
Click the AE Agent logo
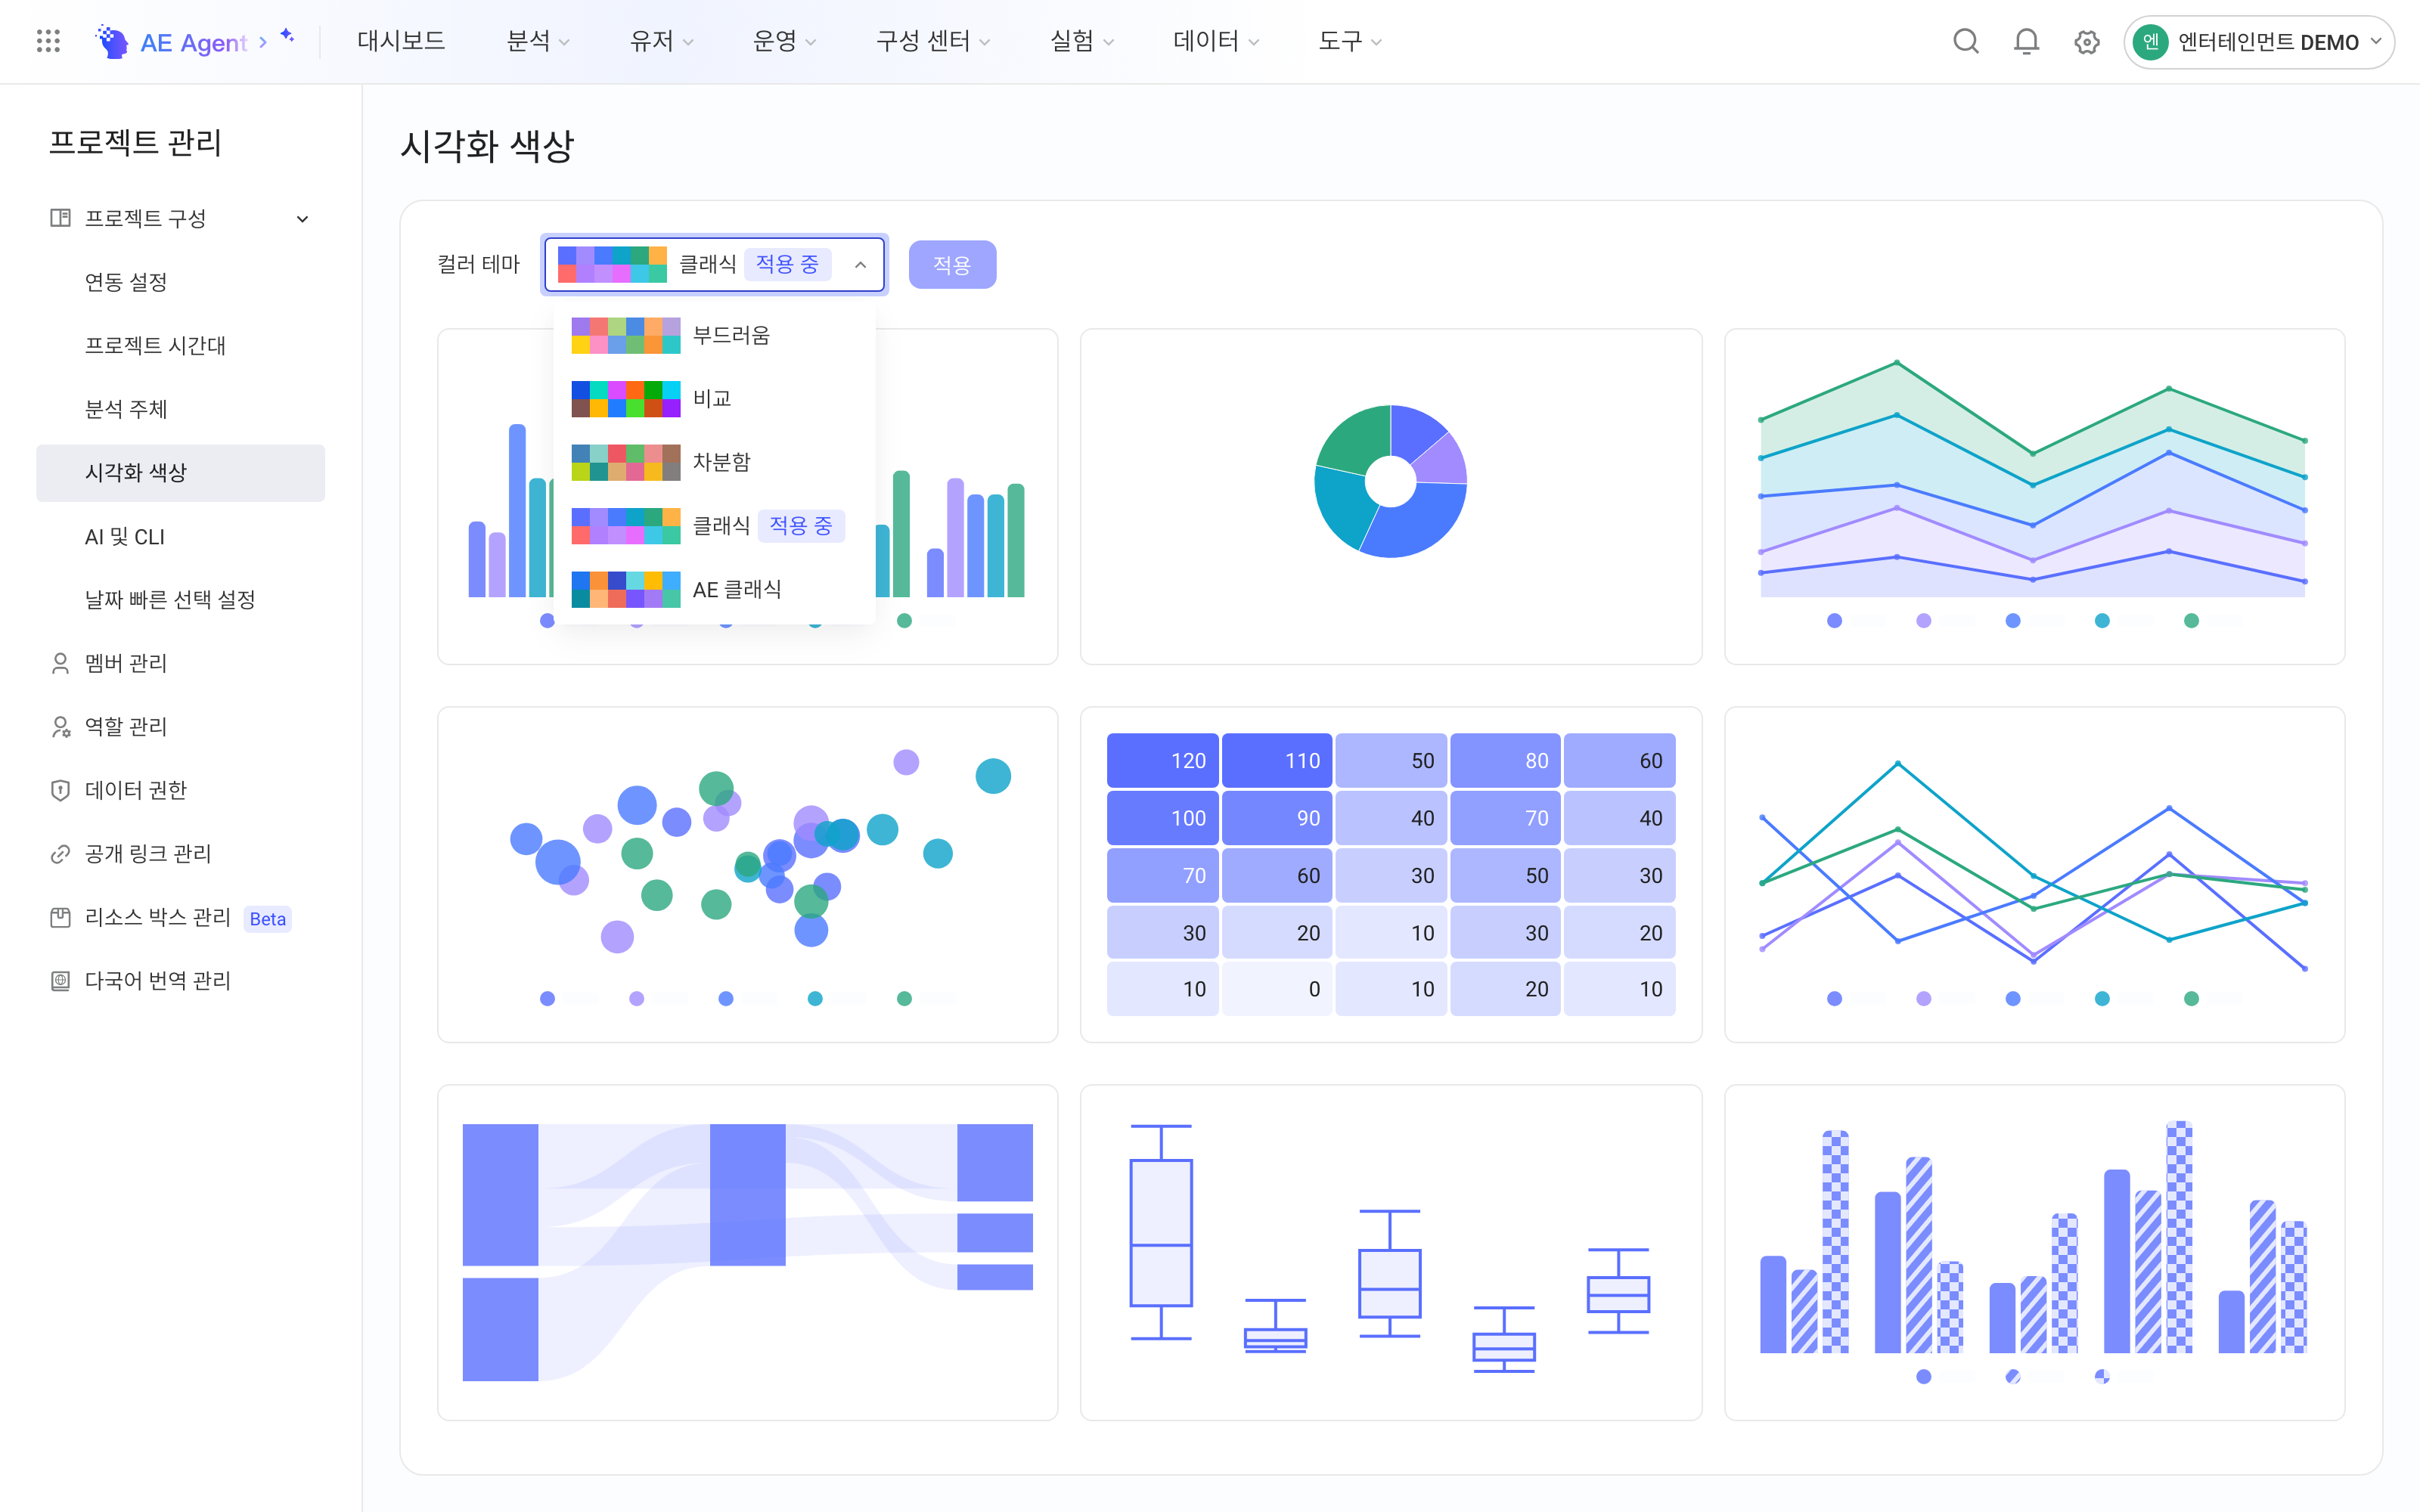[171, 42]
